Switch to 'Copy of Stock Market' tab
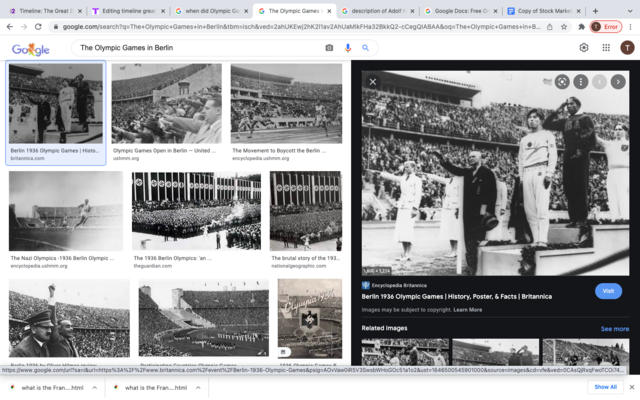Image resolution: width=640 pixels, height=400 pixels. [x=544, y=11]
